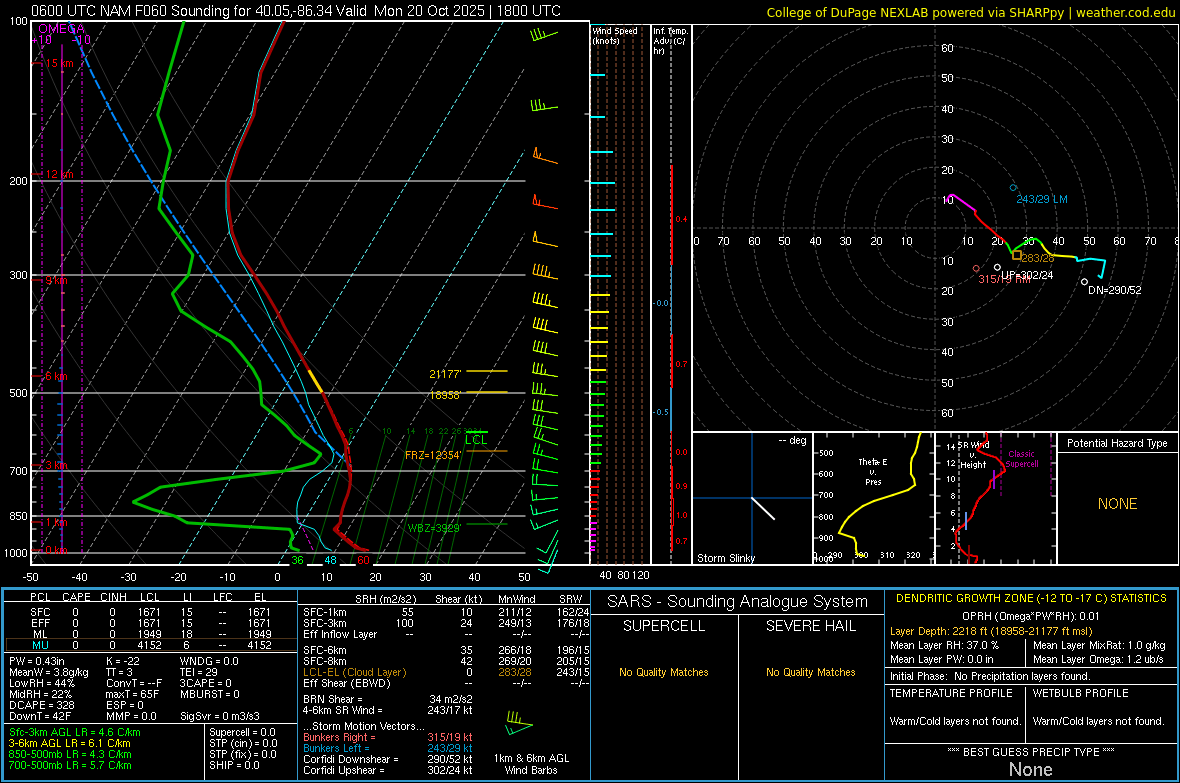Click the CAPE column header
The image size is (1180, 783).
(x=76, y=597)
